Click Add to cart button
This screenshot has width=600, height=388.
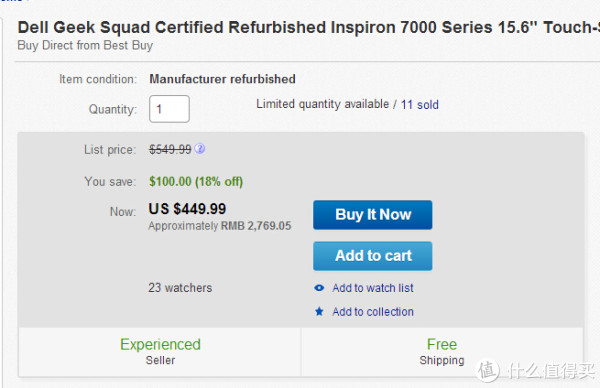(373, 256)
